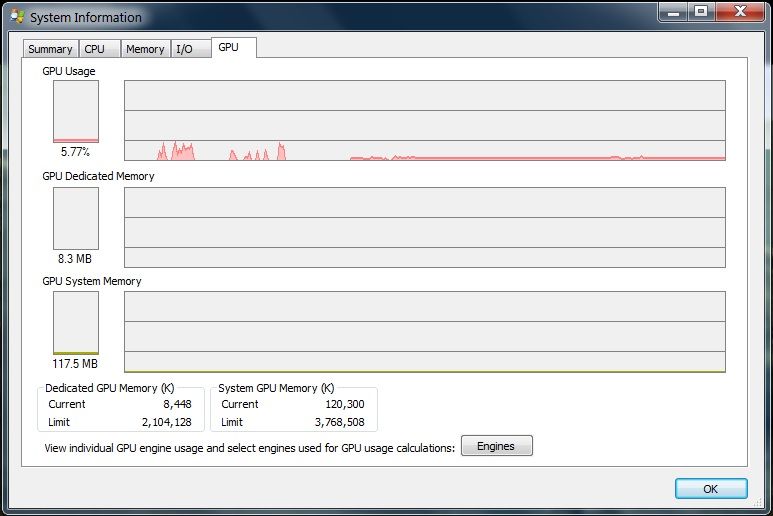The image size is (773, 516).
Task: Click the GPU System Memory level meter
Action: 76,323
